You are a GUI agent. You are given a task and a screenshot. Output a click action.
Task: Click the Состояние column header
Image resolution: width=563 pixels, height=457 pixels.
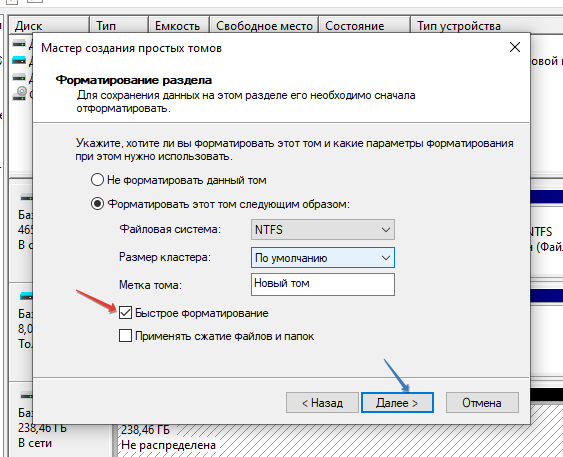coord(364,25)
